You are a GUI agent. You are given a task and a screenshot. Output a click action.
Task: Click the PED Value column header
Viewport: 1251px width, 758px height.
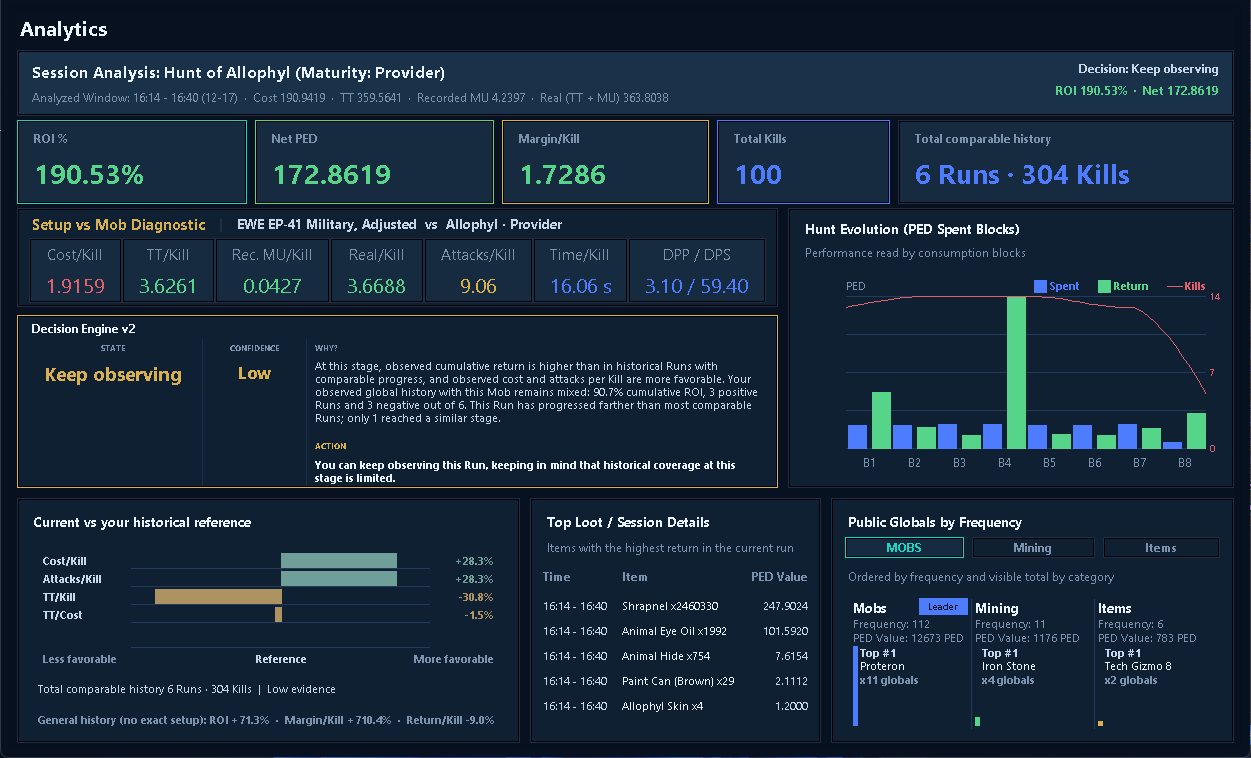click(x=779, y=577)
